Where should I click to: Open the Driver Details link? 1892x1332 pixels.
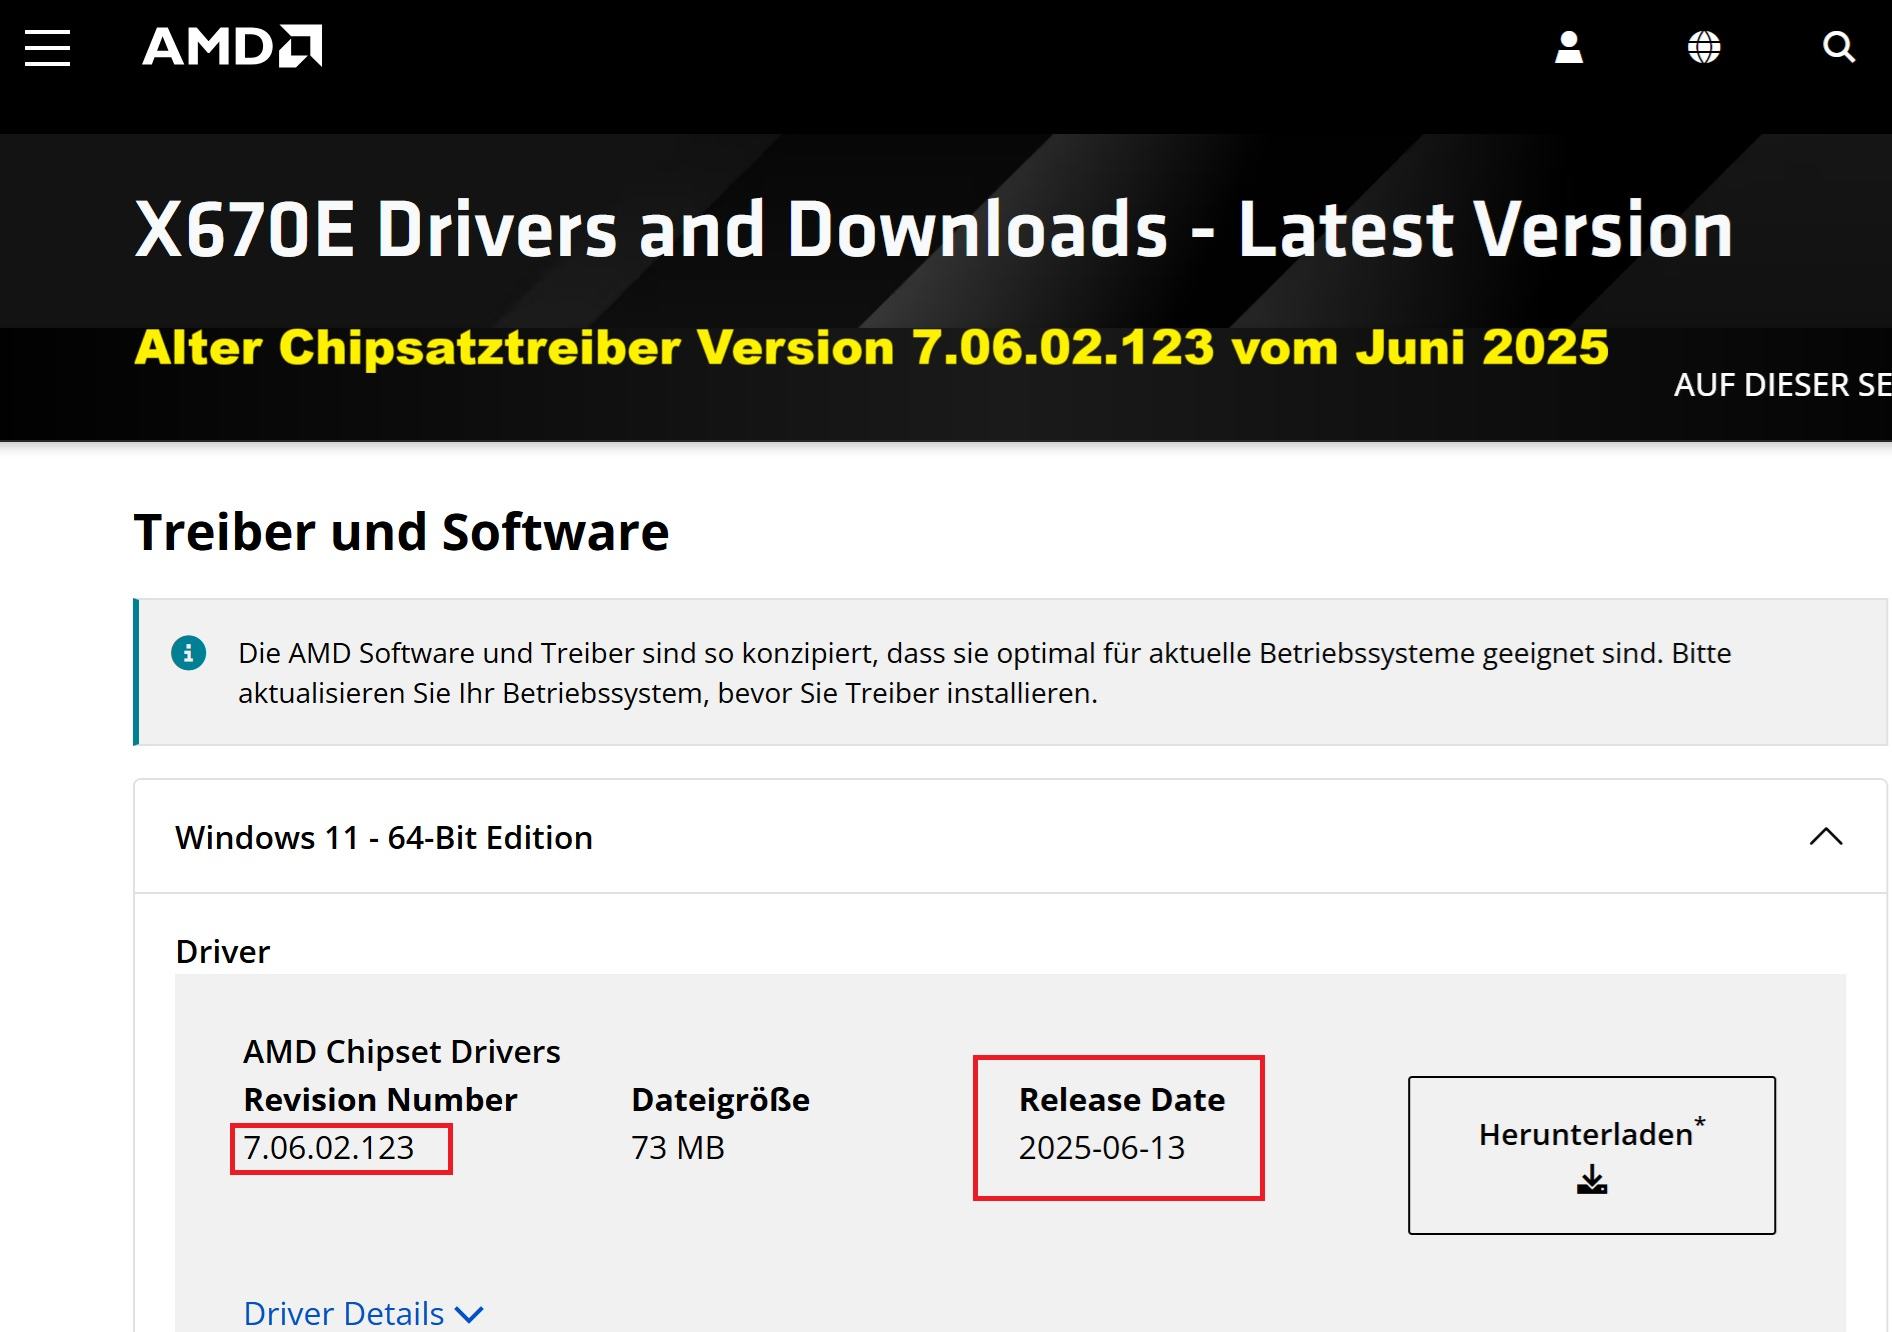coord(344,1313)
